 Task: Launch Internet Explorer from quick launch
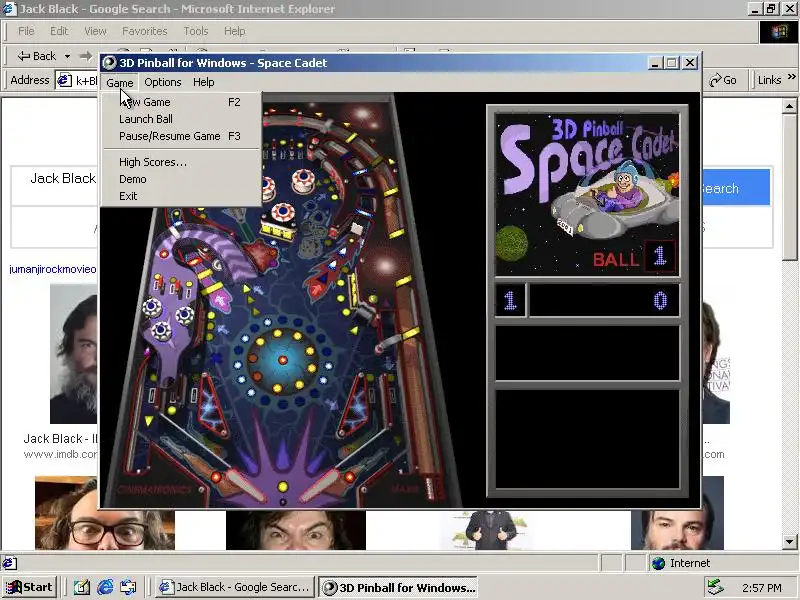point(105,588)
